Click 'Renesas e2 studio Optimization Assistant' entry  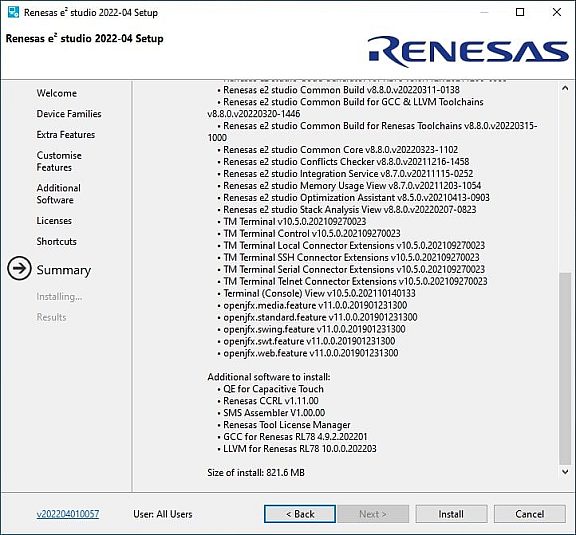click(356, 198)
